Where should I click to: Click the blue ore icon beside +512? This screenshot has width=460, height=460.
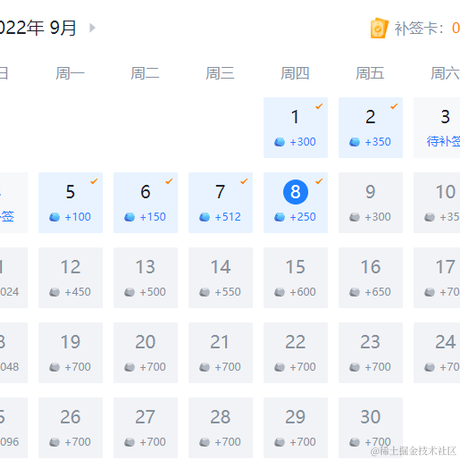click(x=204, y=217)
